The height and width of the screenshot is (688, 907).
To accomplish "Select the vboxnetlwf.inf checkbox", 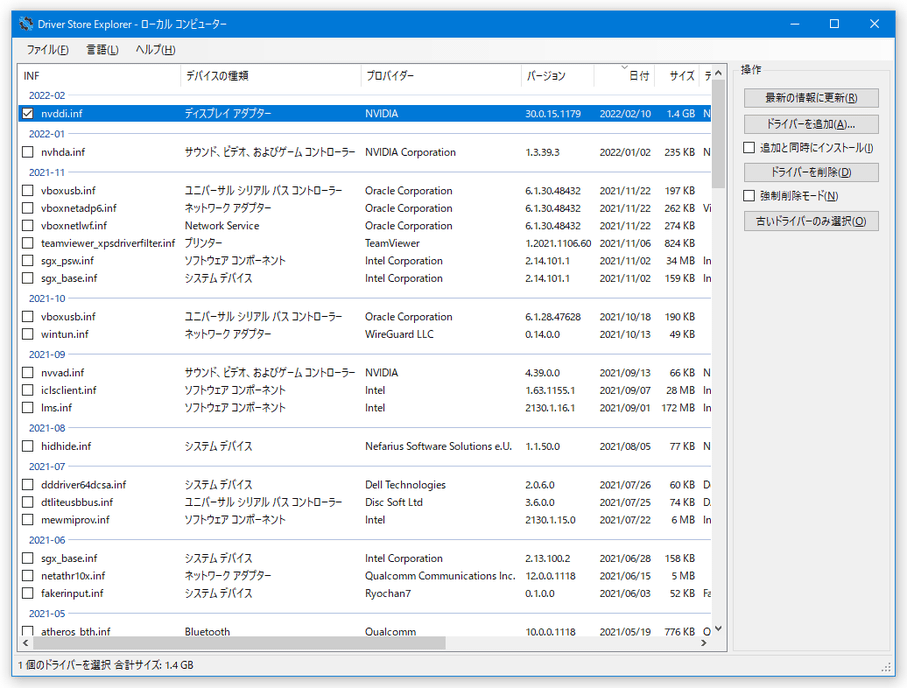I will 28,226.
